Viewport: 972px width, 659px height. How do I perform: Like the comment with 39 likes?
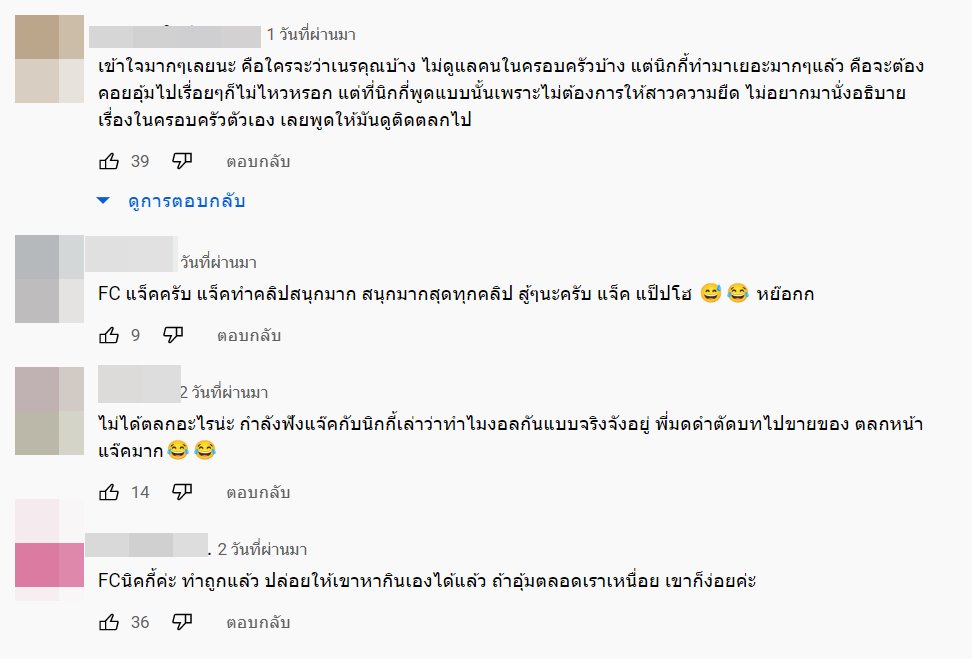click(109, 161)
